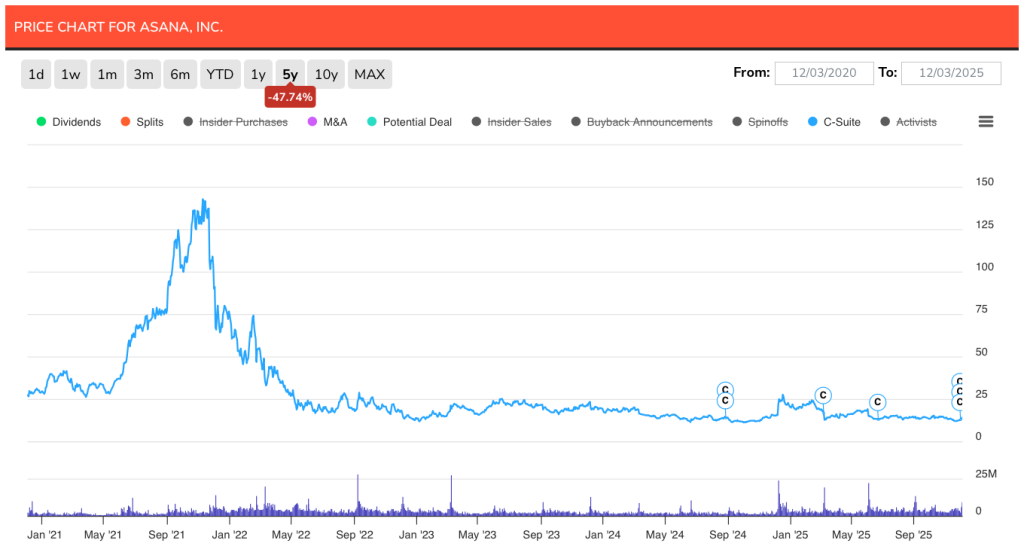Select the YTD time range
The height and width of the screenshot is (546, 1024).
click(x=220, y=74)
